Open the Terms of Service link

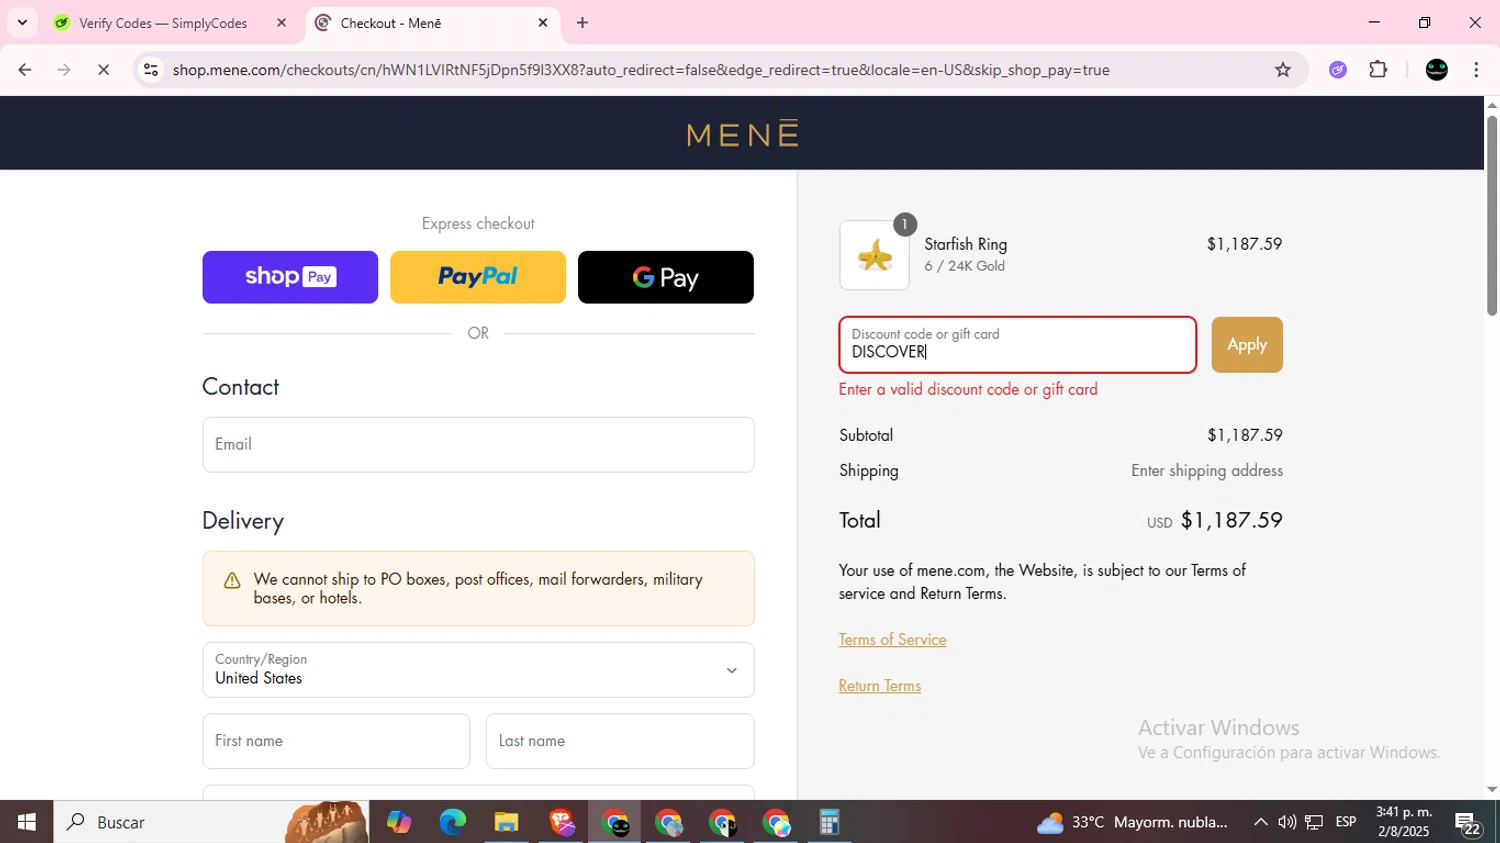click(x=892, y=640)
